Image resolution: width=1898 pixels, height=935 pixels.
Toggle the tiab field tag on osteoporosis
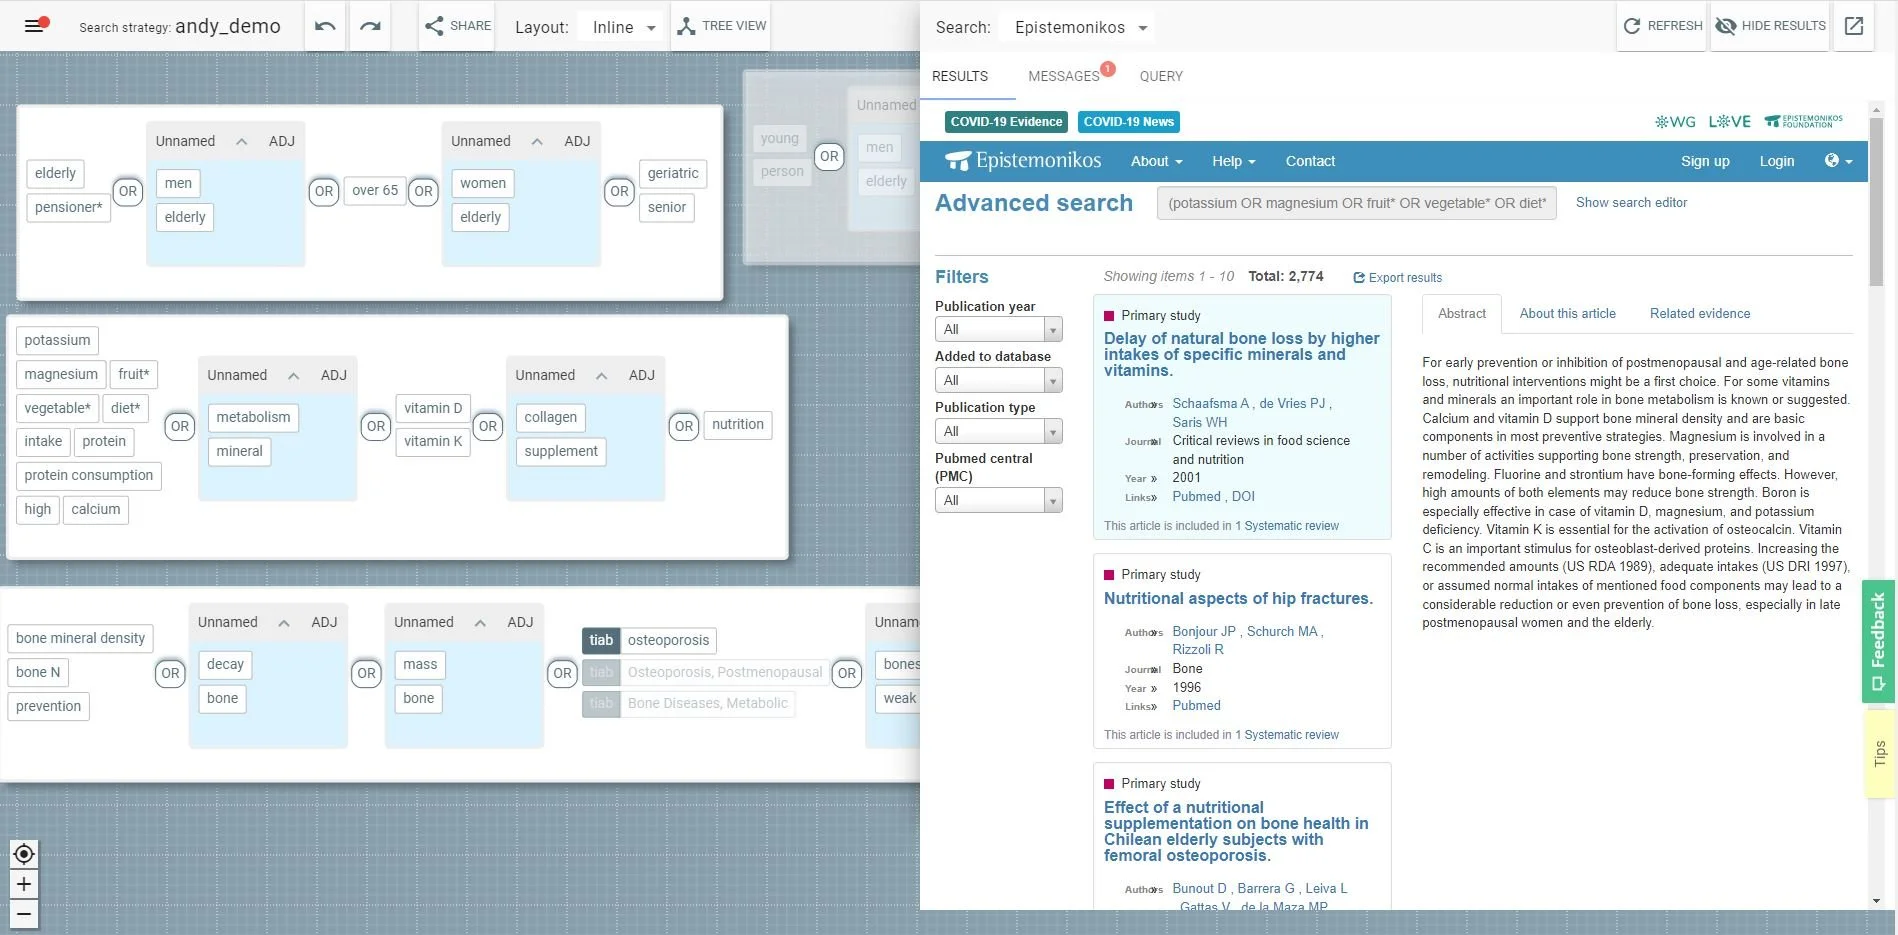[x=601, y=641]
